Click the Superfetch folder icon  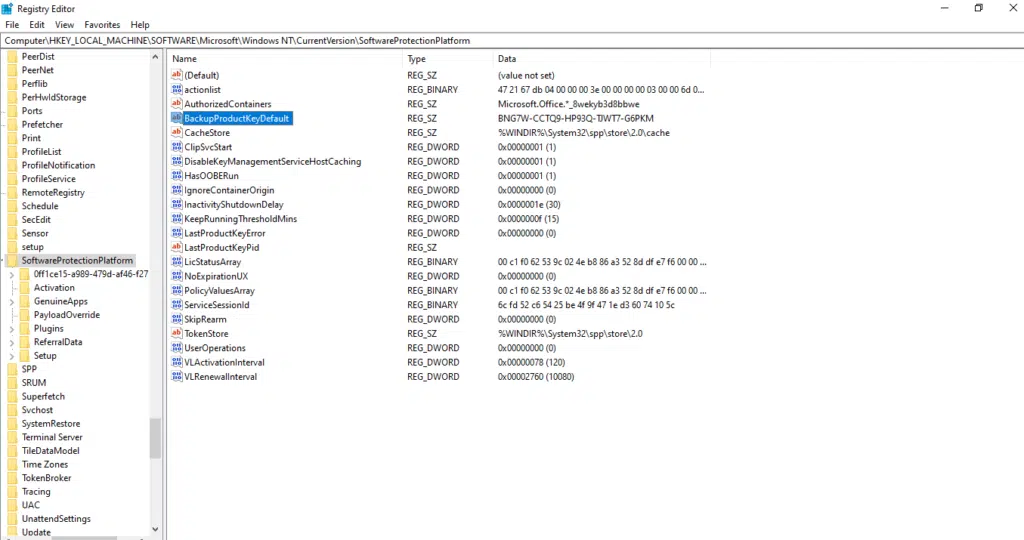pyautogui.click(x=12, y=396)
